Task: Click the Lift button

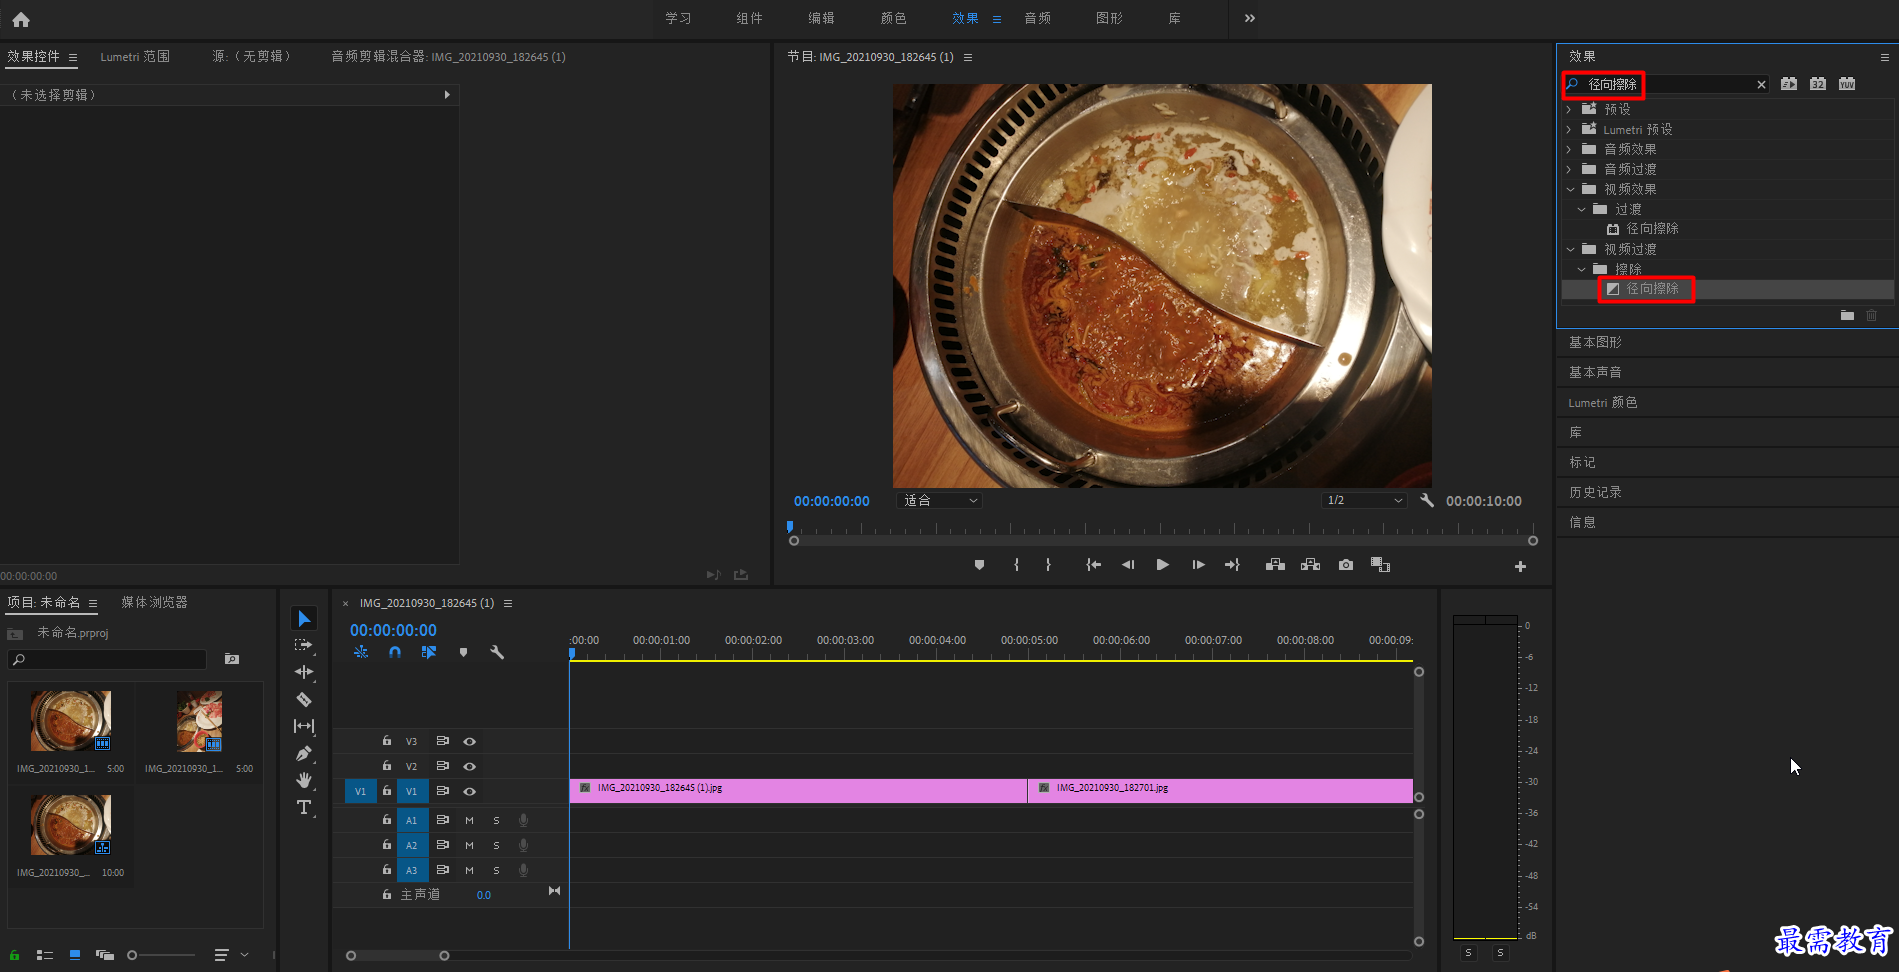Action: tap(1275, 565)
